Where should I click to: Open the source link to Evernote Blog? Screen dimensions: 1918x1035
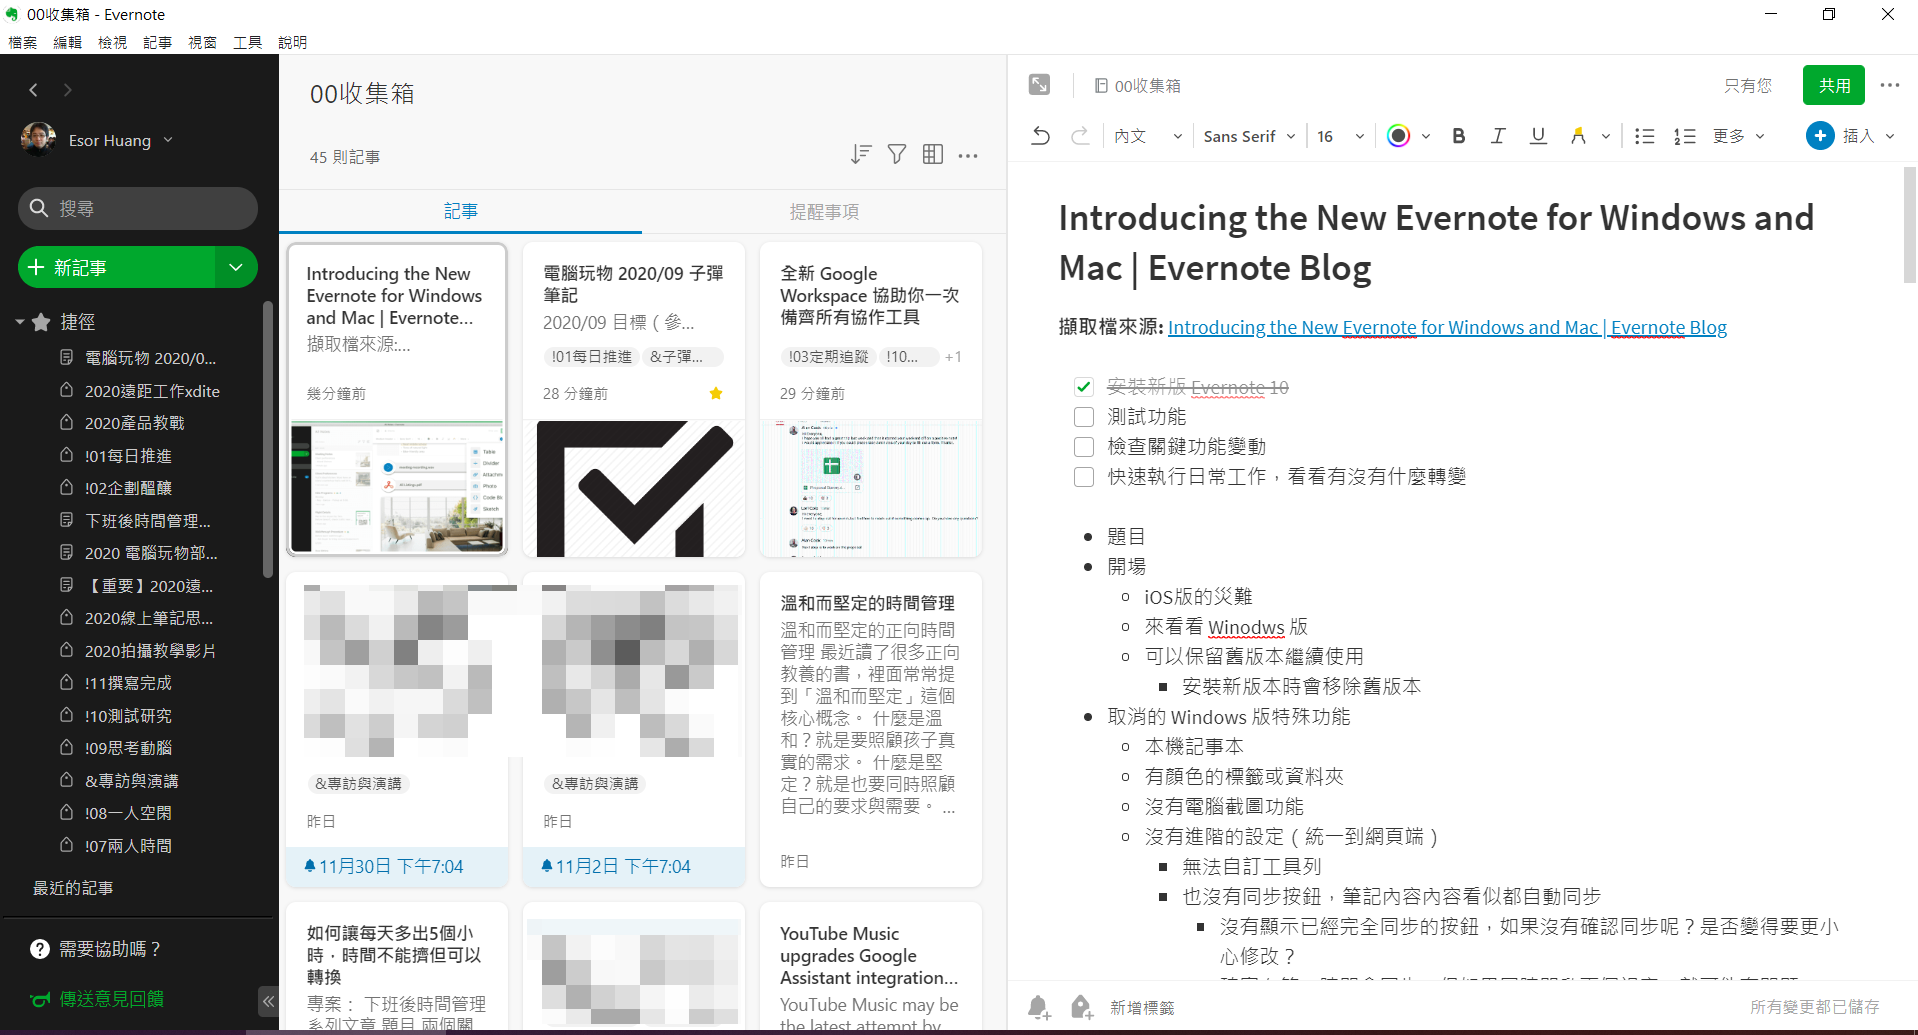[x=1447, y=327]
